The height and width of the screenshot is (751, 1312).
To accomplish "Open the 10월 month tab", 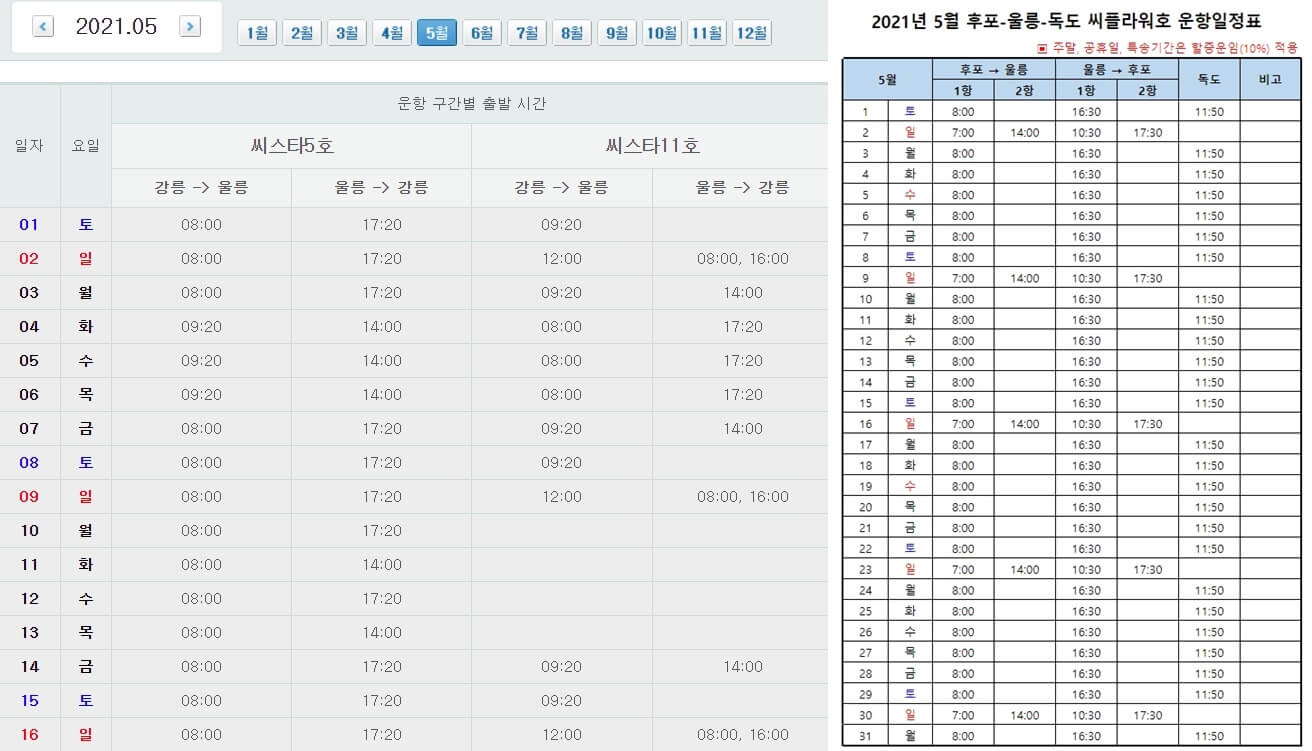I will tap(662, 33).
